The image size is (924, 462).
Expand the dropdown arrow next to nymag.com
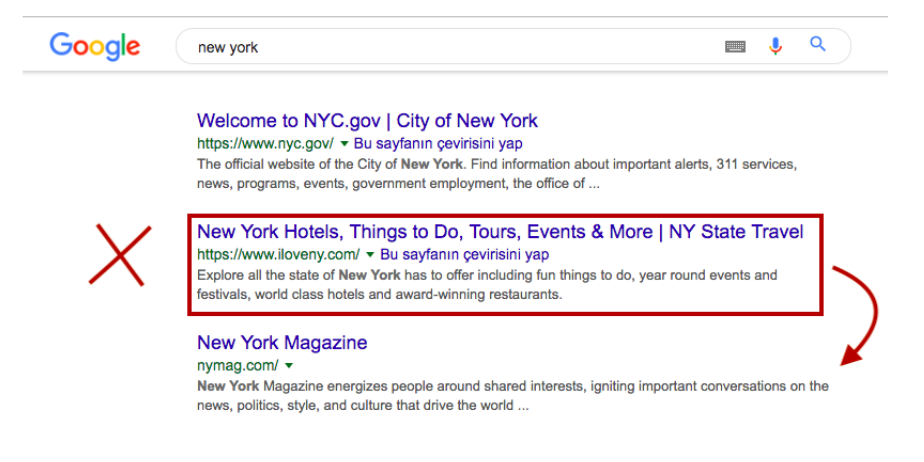pyautogui.click(x=289, y=365)
